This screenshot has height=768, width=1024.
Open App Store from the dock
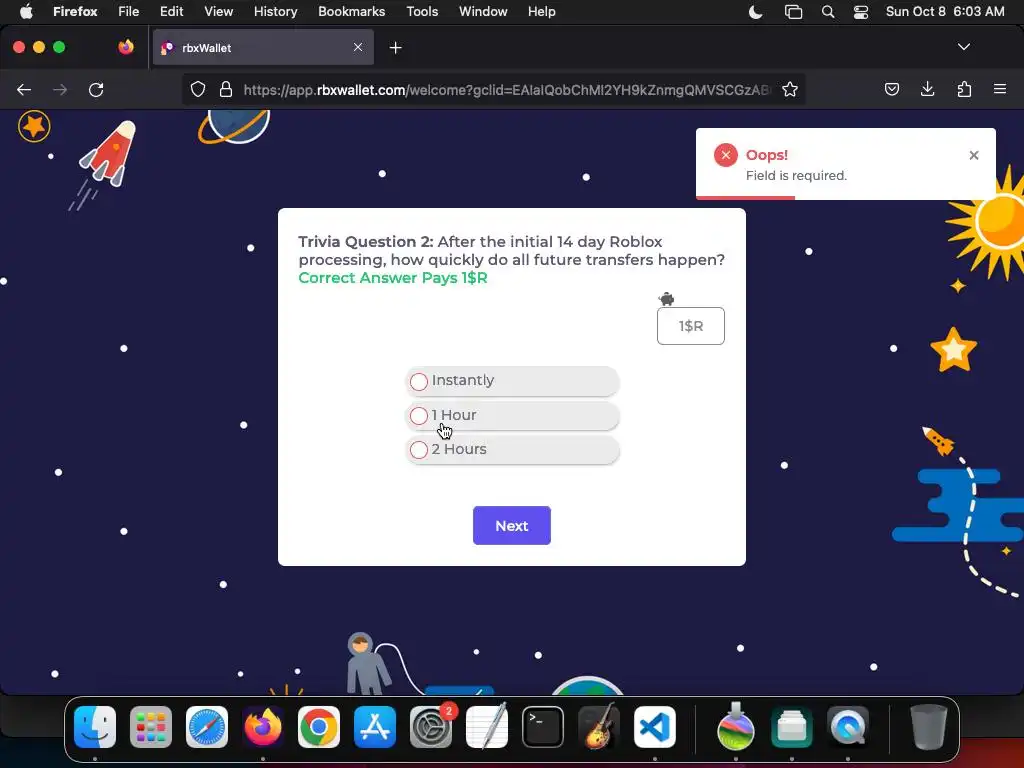click(x=375, y=727)
